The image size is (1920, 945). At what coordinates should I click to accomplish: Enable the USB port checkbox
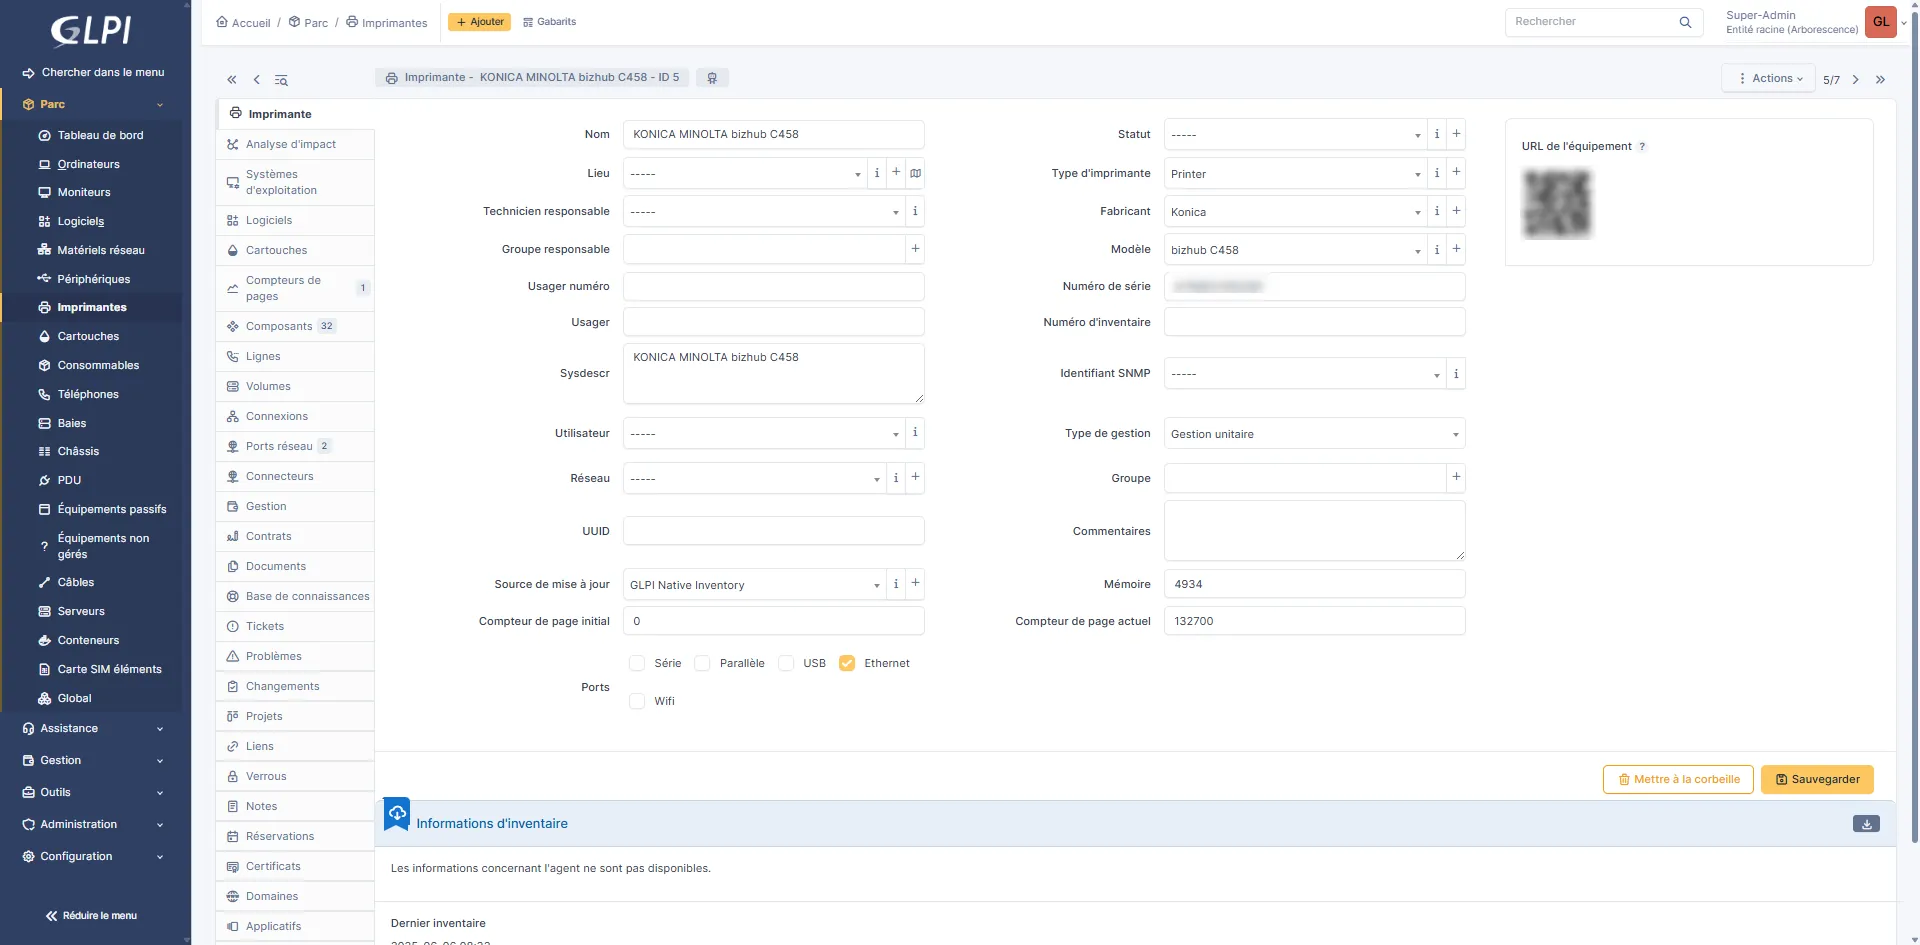point(786,663)
